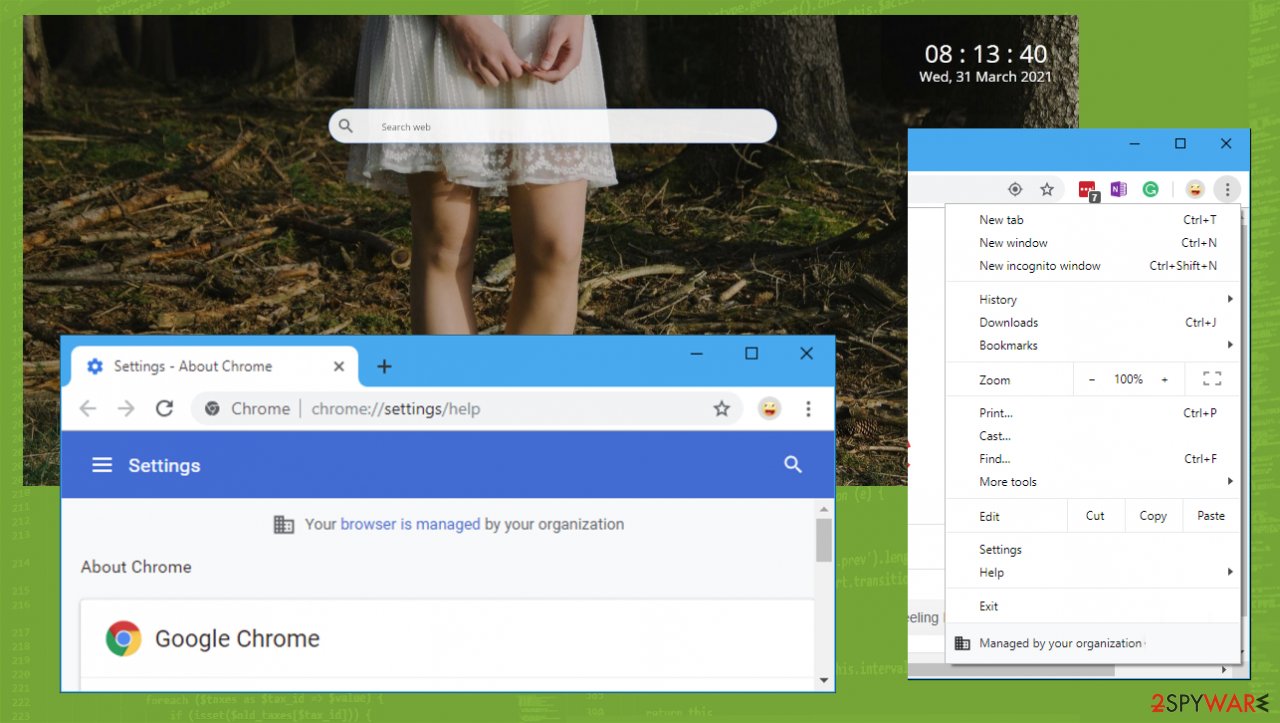Click the organization building icon in Settings
This screenshot has width=1280, height=723.
pyautogui.click(x=284, y=524)
